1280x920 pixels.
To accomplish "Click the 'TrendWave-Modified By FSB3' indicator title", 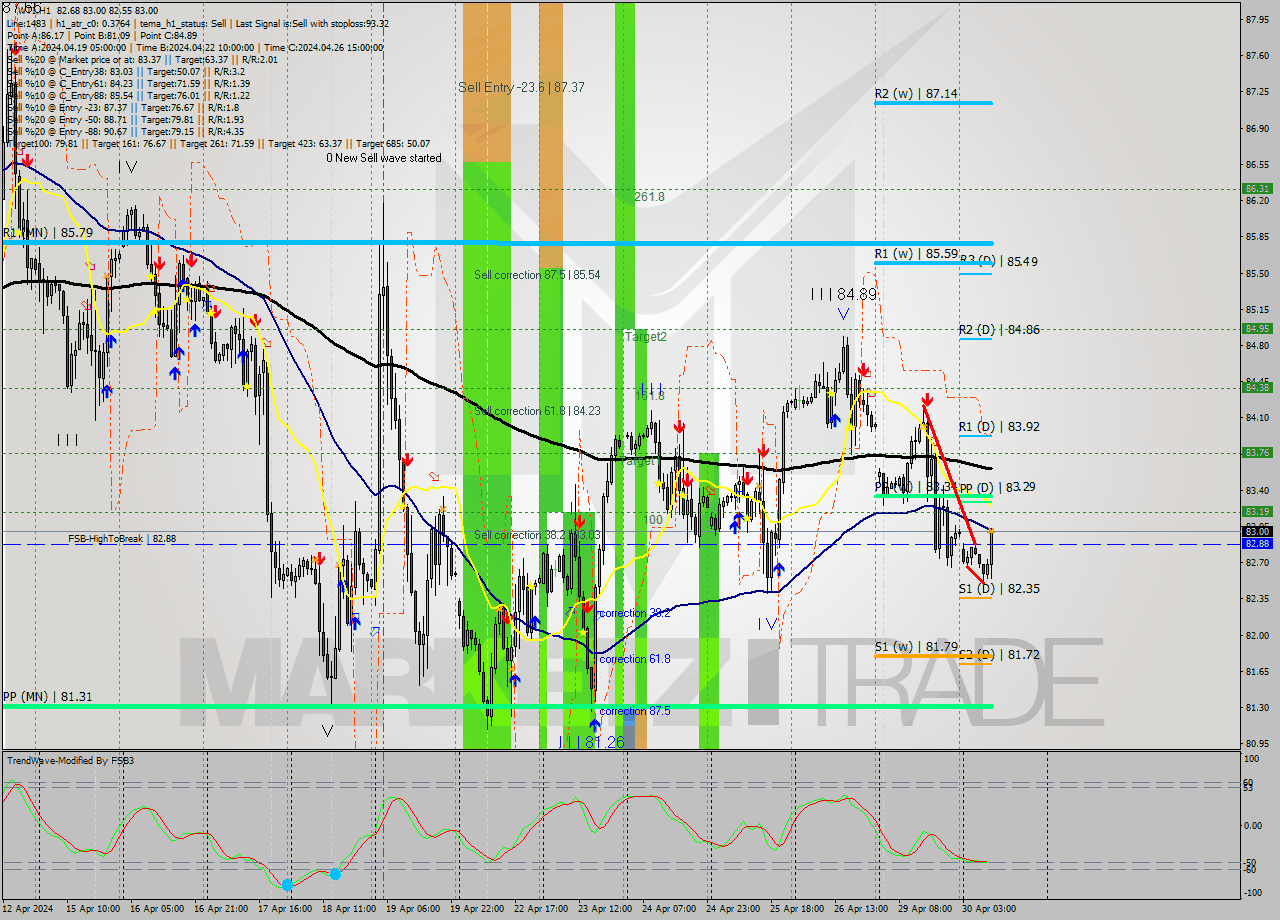I will coord(70,761).
